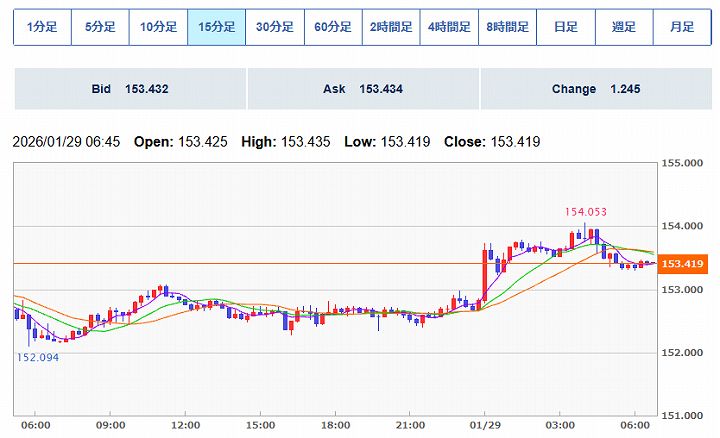Click the Ask 153.434 price box
The image size is (720, 438).
[x=362, y=89]
